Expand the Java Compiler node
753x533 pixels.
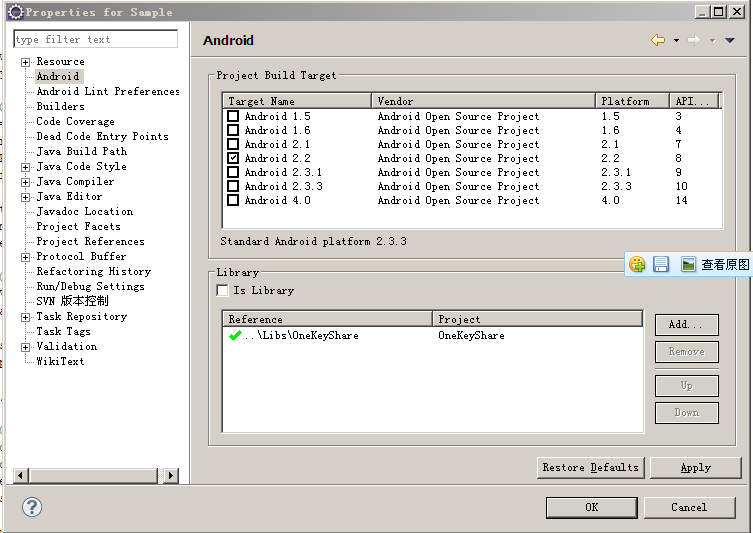click(x=25, y=182)
